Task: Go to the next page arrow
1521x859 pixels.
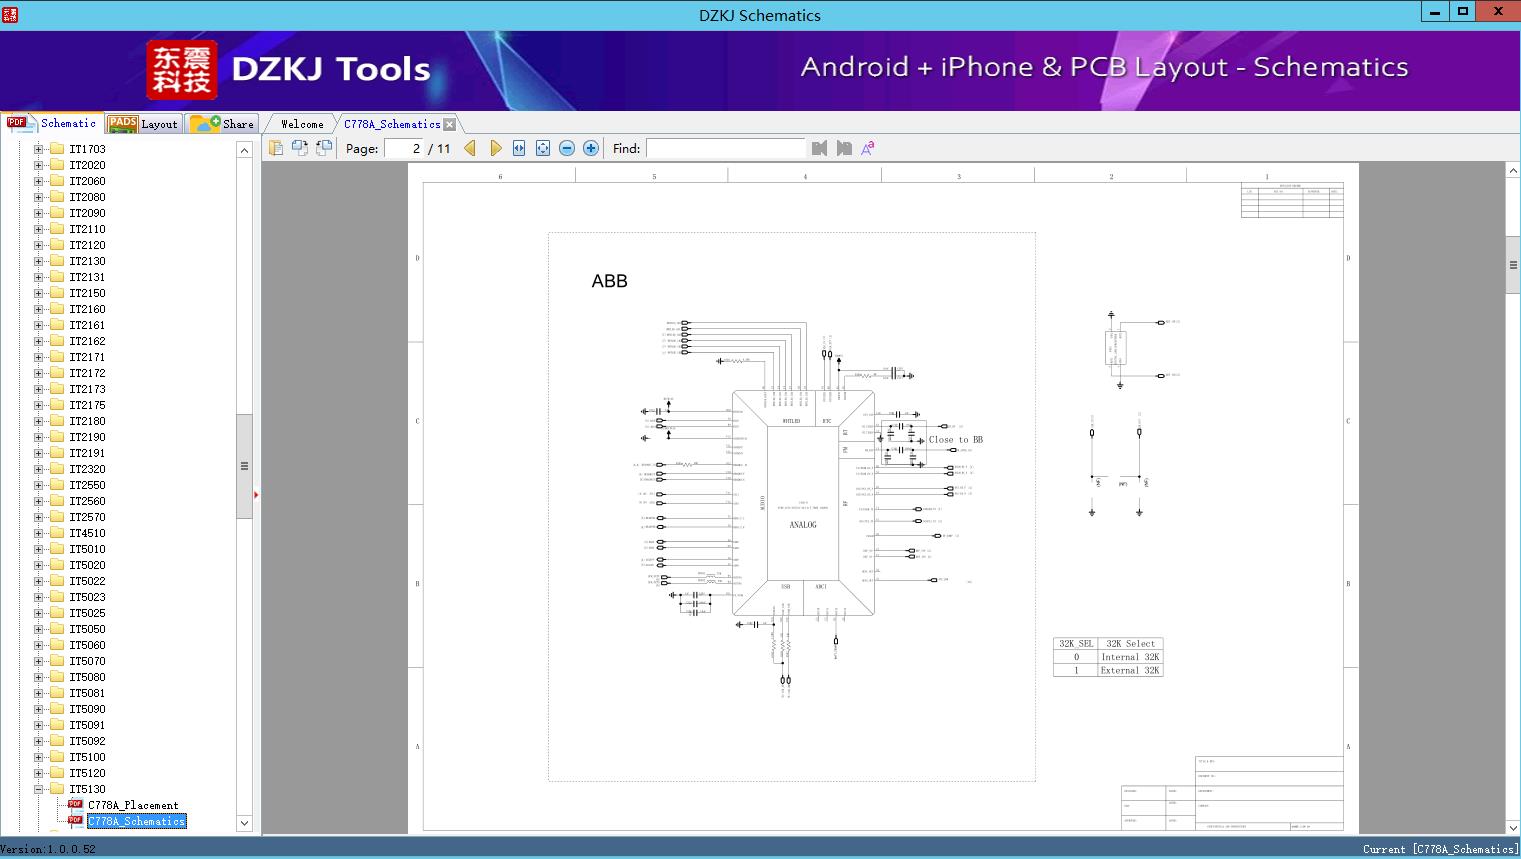Action: [x=496, y=148]
